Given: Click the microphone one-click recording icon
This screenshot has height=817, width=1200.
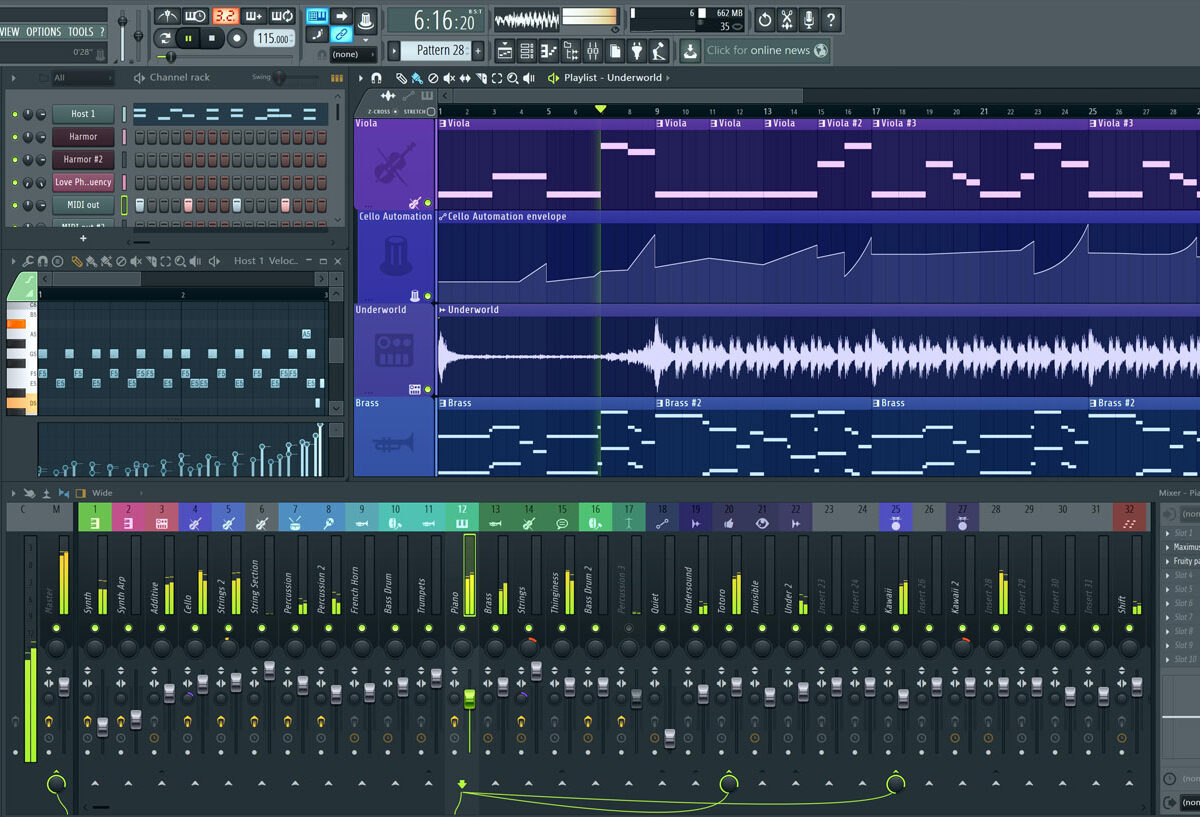Looking at the screenshot, I should click(x=809, y=19).
